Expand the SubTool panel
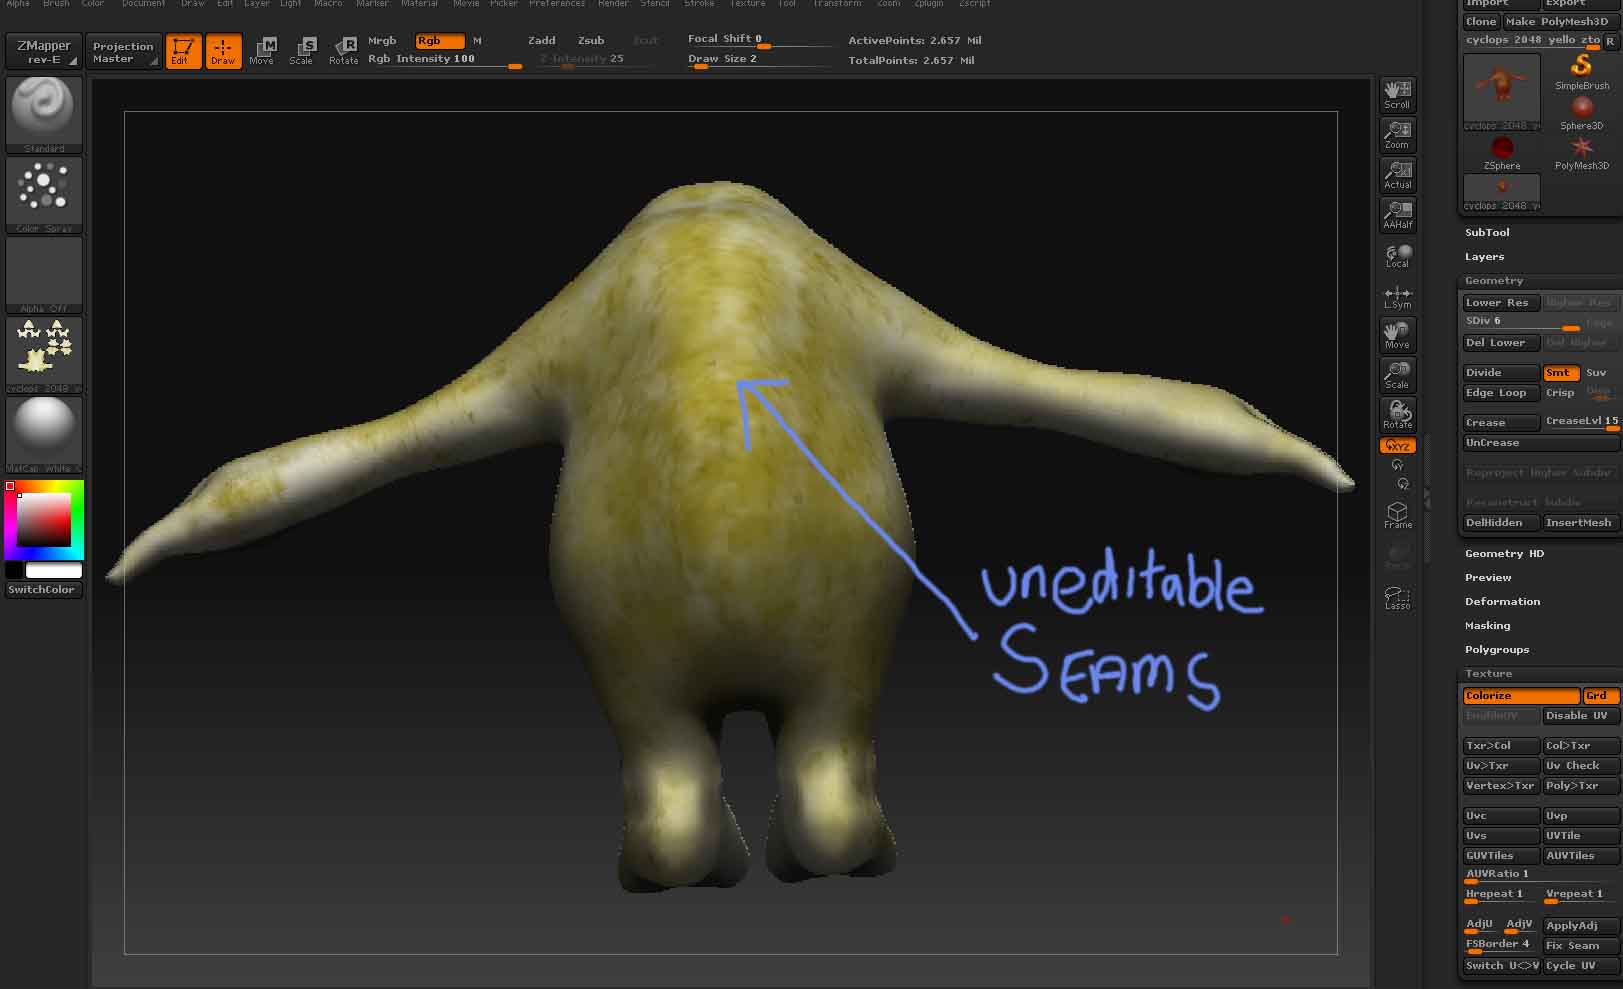 pos(1487,231)
